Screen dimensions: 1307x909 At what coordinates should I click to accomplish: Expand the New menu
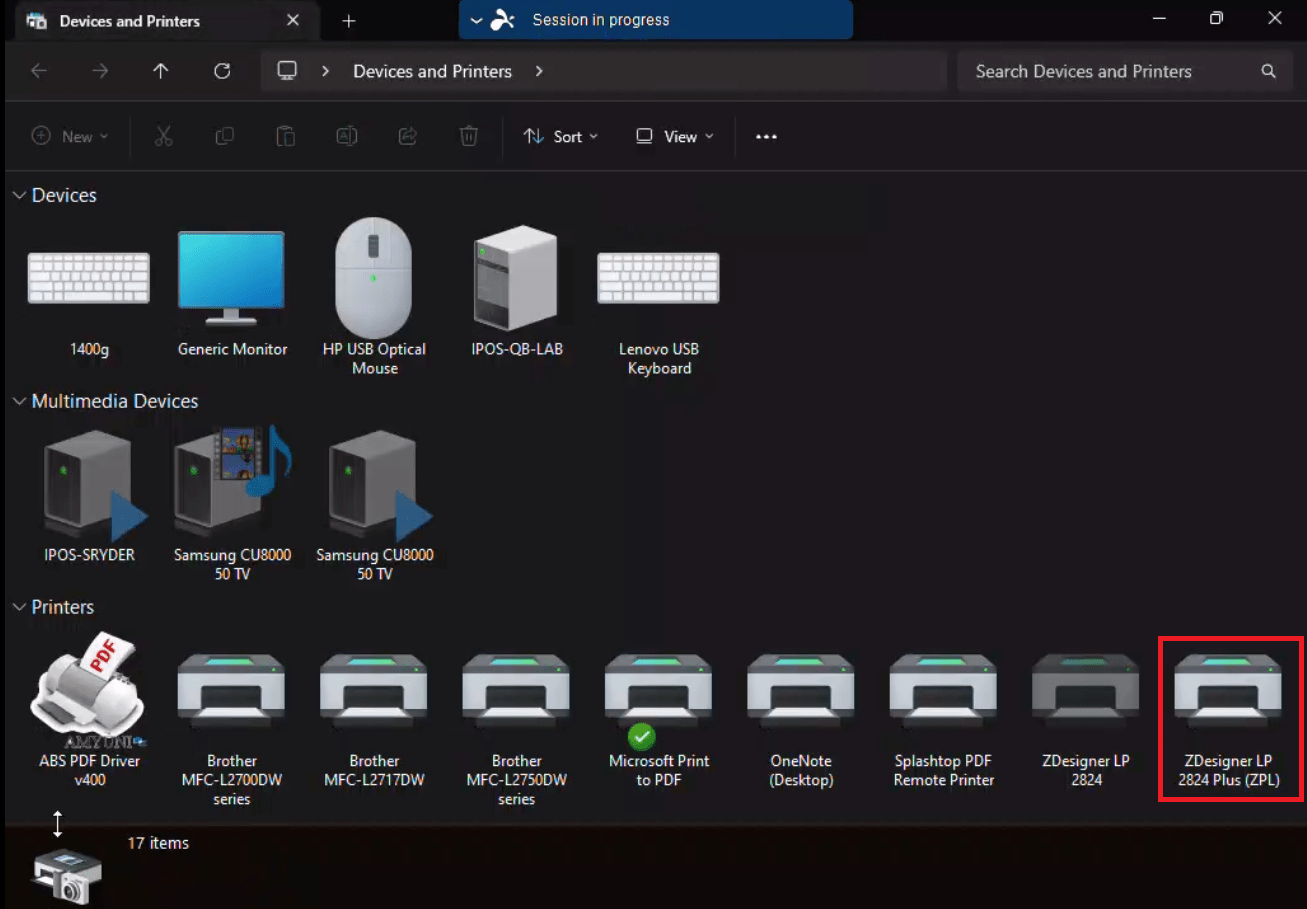click(70, 136)
